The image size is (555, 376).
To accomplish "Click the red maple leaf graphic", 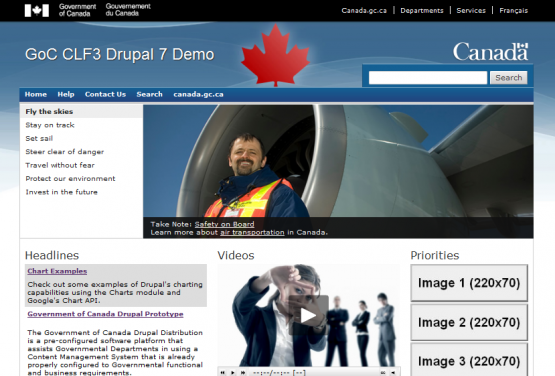I will [x=275, y=55].
